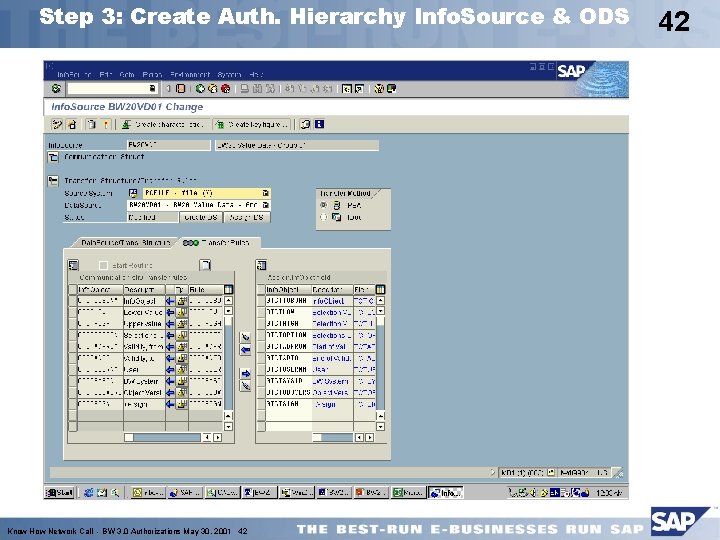Select the InfoObject row selector in the left table
Viewport: 720px width, 540px height.
[73, 301]
